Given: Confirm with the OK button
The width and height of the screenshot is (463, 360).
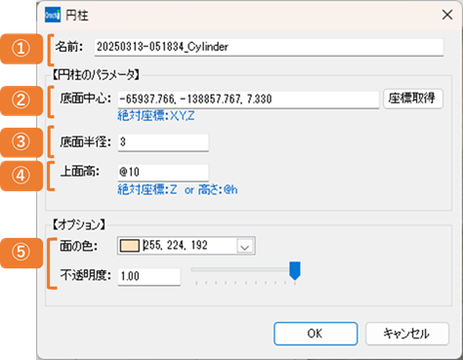Looking at the screenshot, I should click(316, 333).
